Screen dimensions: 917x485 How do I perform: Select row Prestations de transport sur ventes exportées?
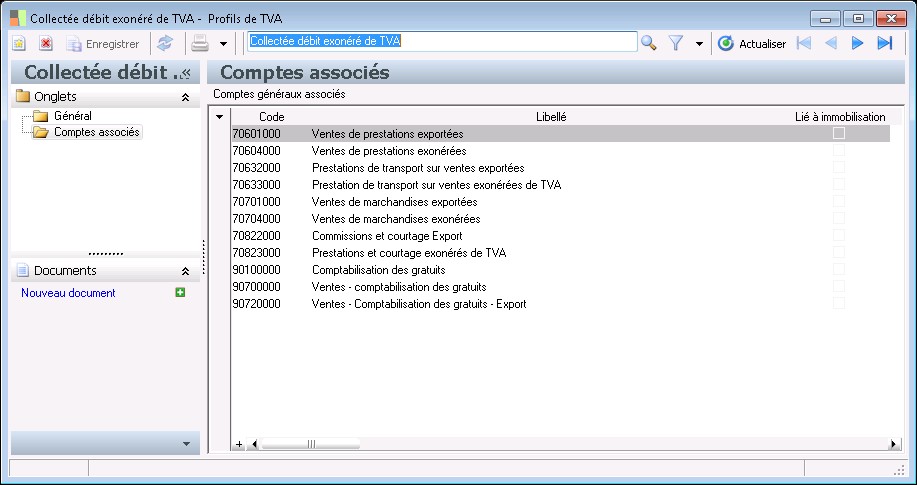point(561,168)
